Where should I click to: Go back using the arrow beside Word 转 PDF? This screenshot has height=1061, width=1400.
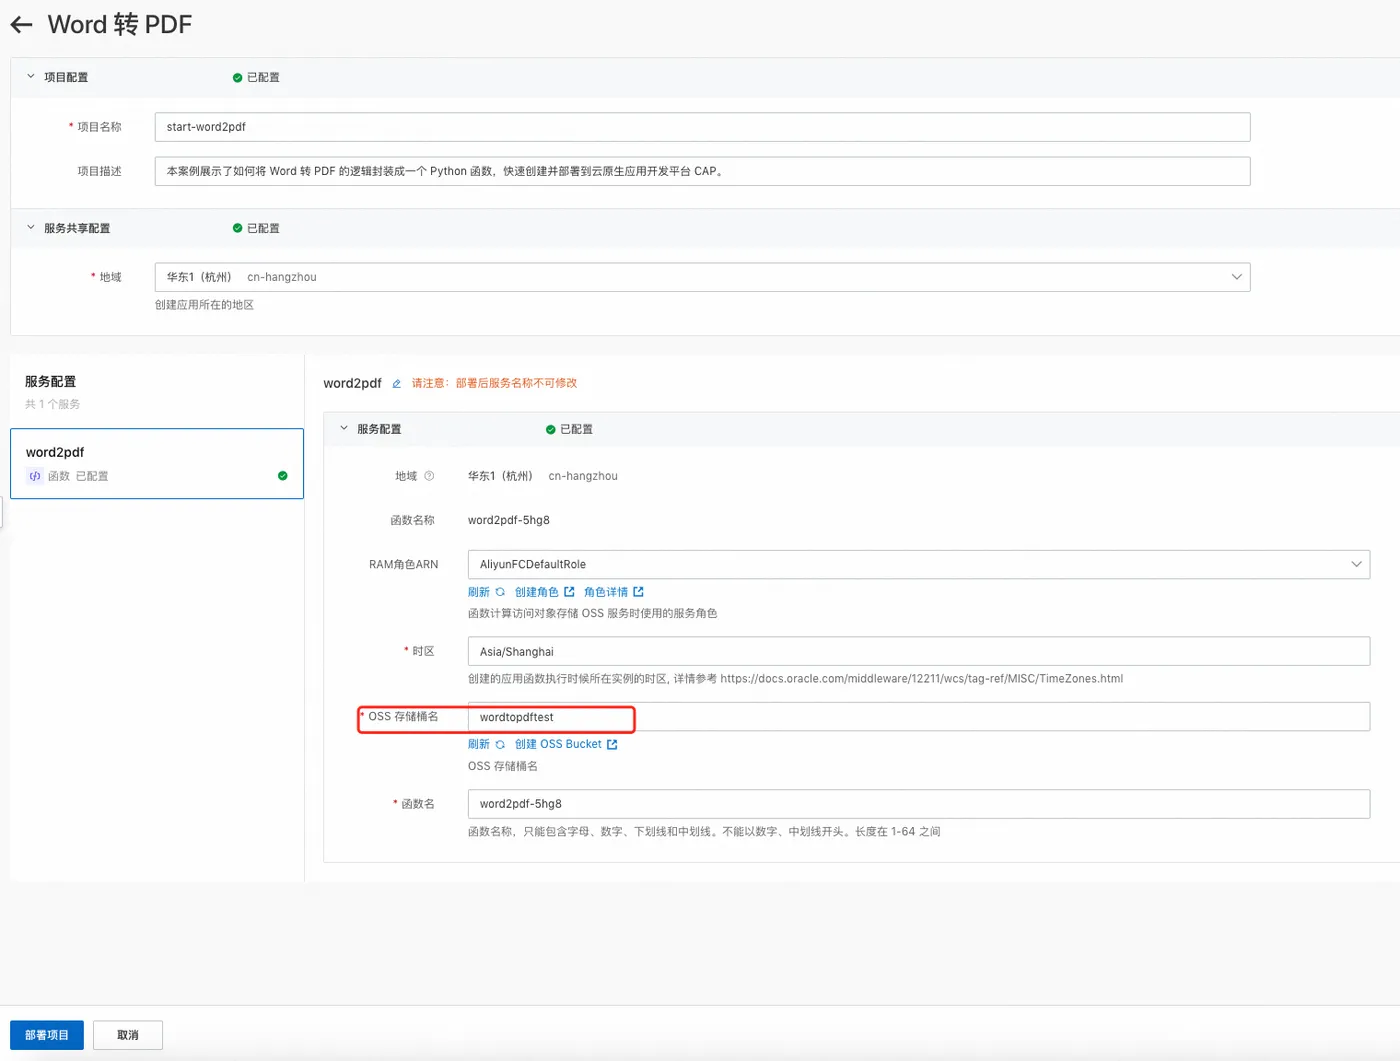(x=21, y=25)
